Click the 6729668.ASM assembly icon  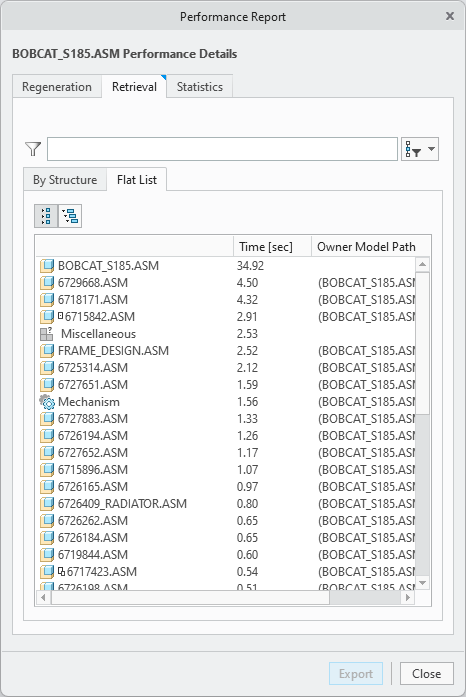click(x=47, y=283)
